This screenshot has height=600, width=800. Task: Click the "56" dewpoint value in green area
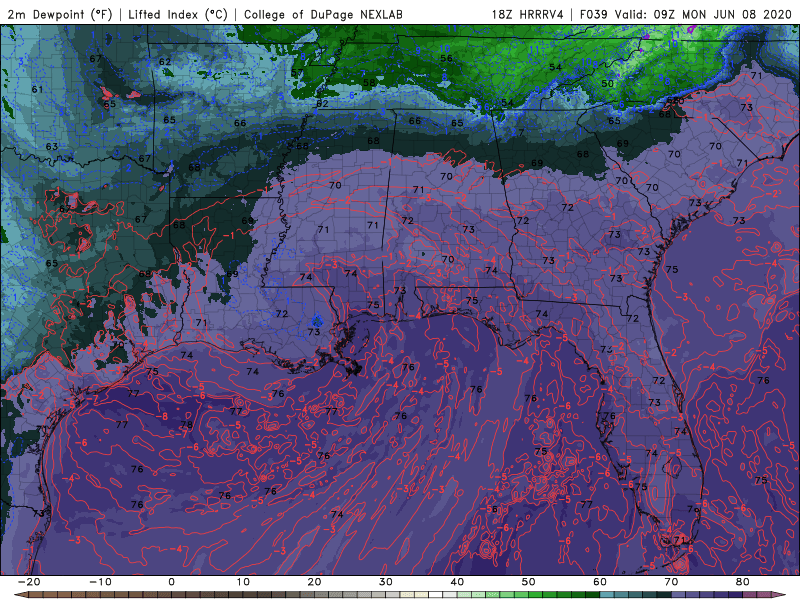(446, 58)
